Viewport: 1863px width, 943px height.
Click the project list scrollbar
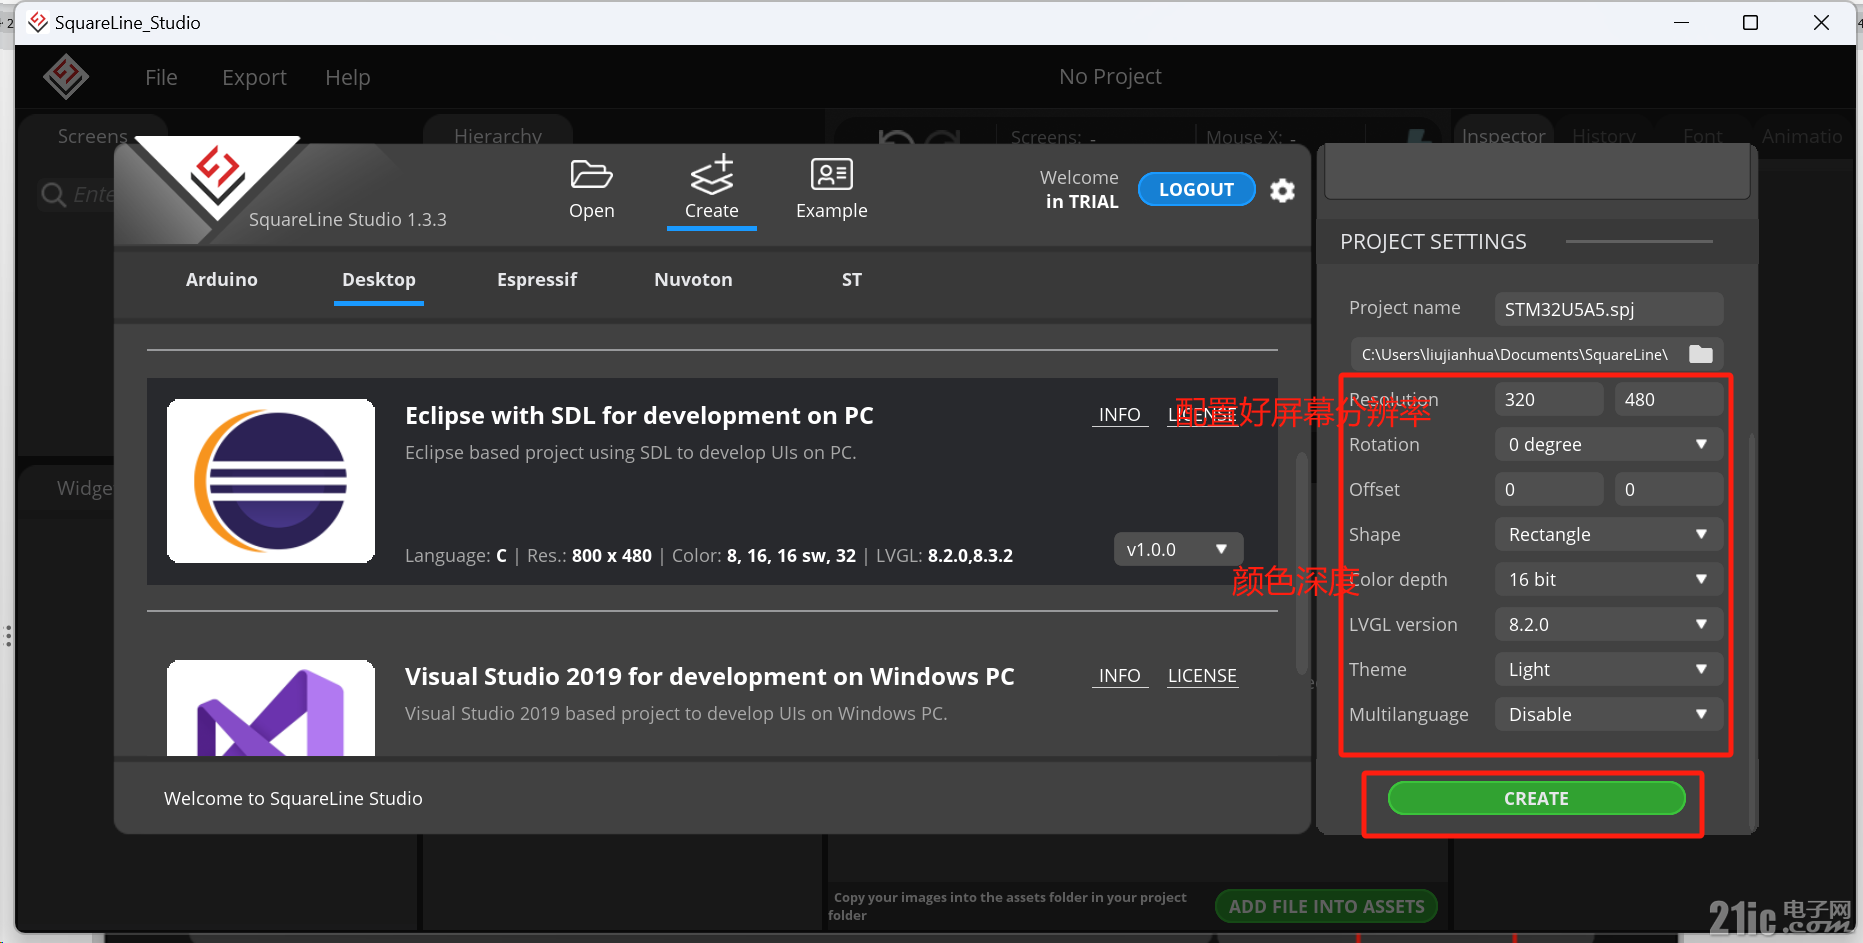[x=1301, y=563]
